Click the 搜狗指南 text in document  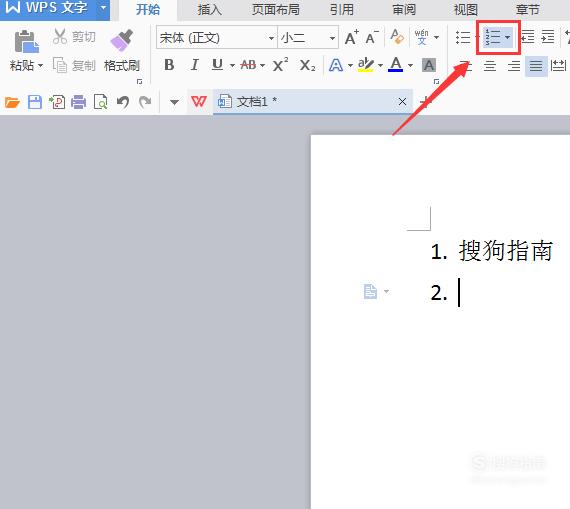pos(506,251)
